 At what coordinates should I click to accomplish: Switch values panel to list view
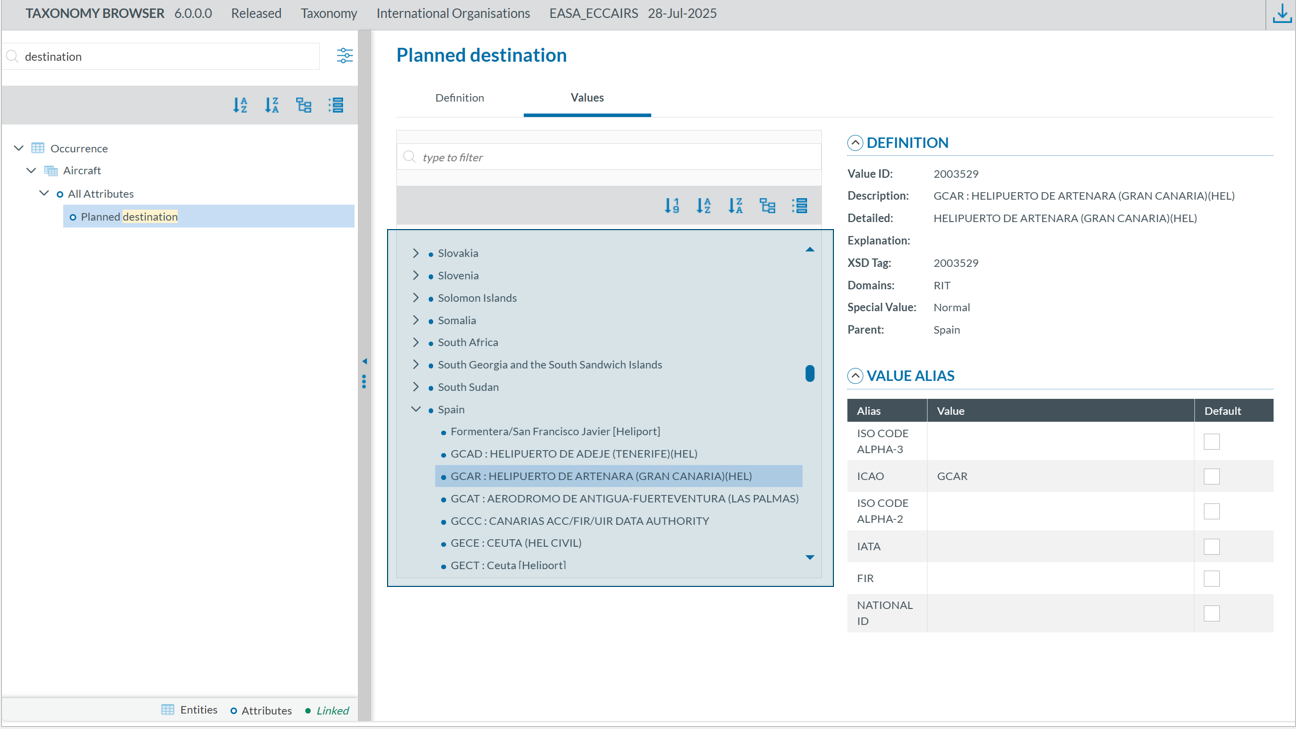(x=800, y=206)
